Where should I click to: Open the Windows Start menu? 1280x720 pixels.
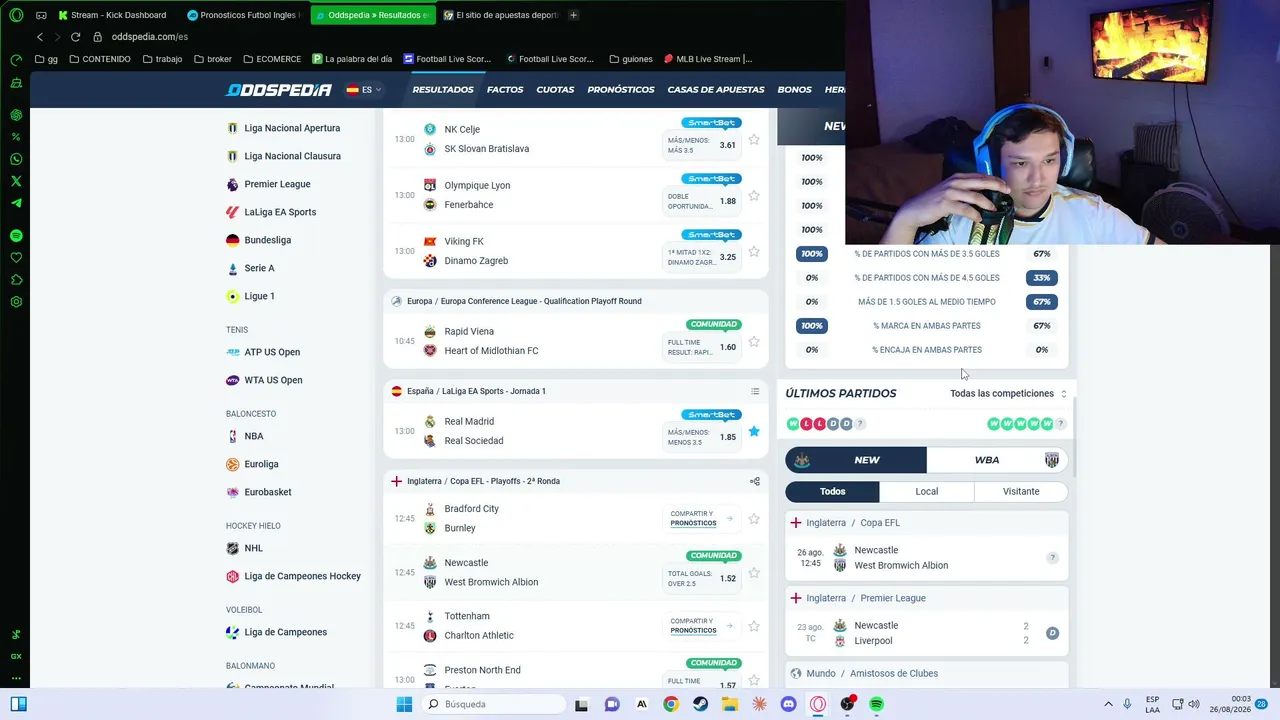tap(404, 704)
